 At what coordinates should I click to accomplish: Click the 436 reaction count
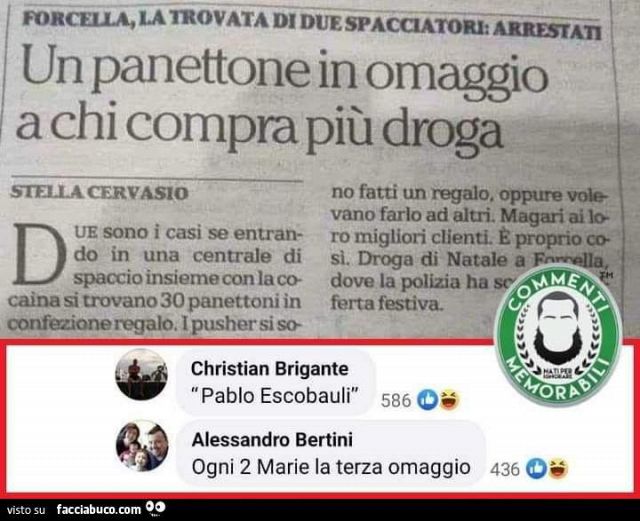tap(505, 469)
